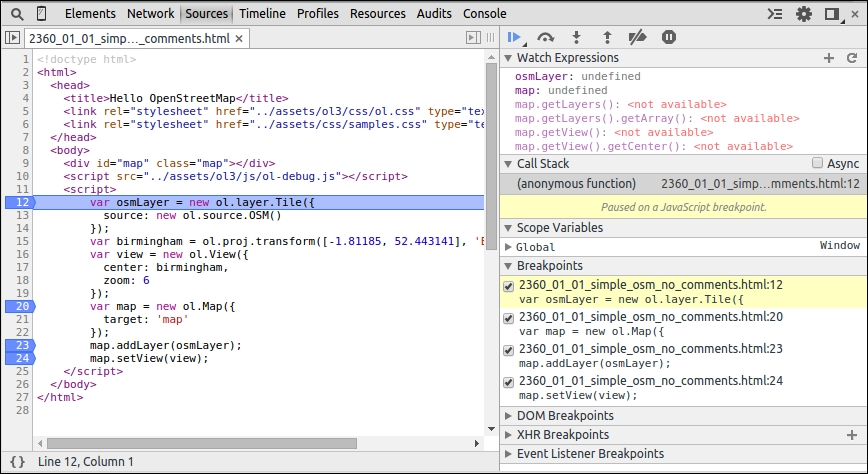This screenshot has width=868, height=474.
Task: Click horizontal scrollbar in code editor
Action: 202,444
